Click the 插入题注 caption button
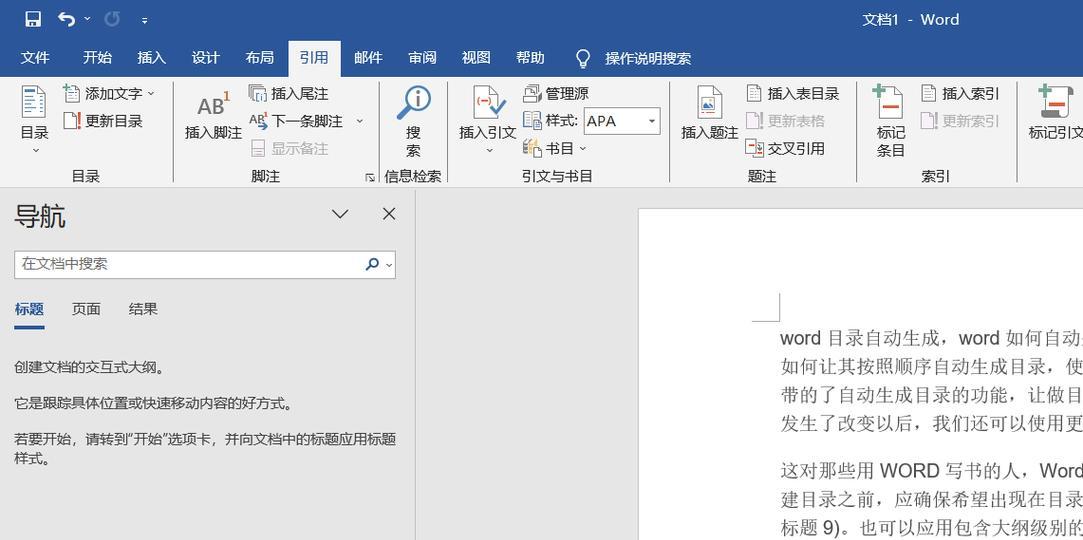The height and width of the screenshot is (540, 1083). 709,113
